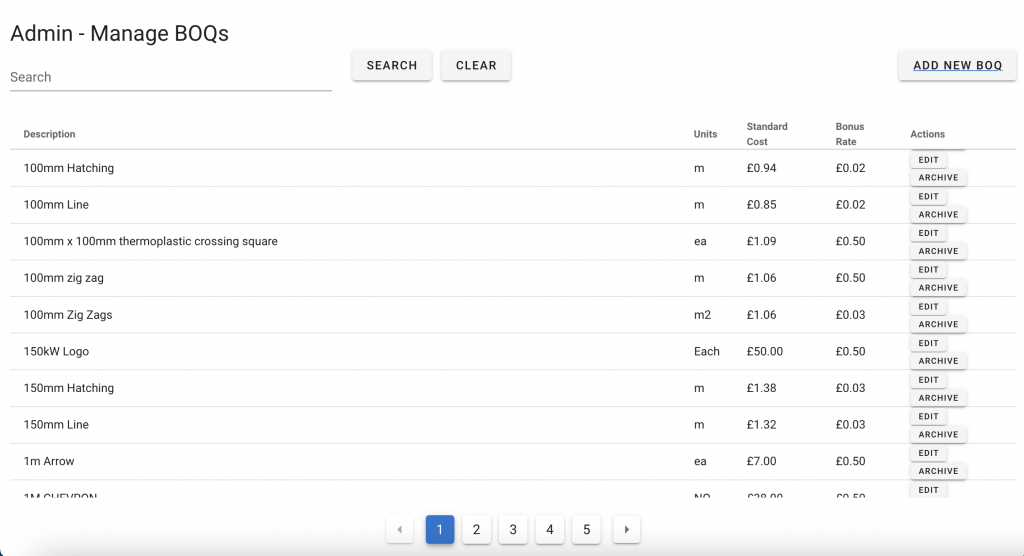Click the Search button
Screen dimensions: 1024x556
(x=392, y=65)
